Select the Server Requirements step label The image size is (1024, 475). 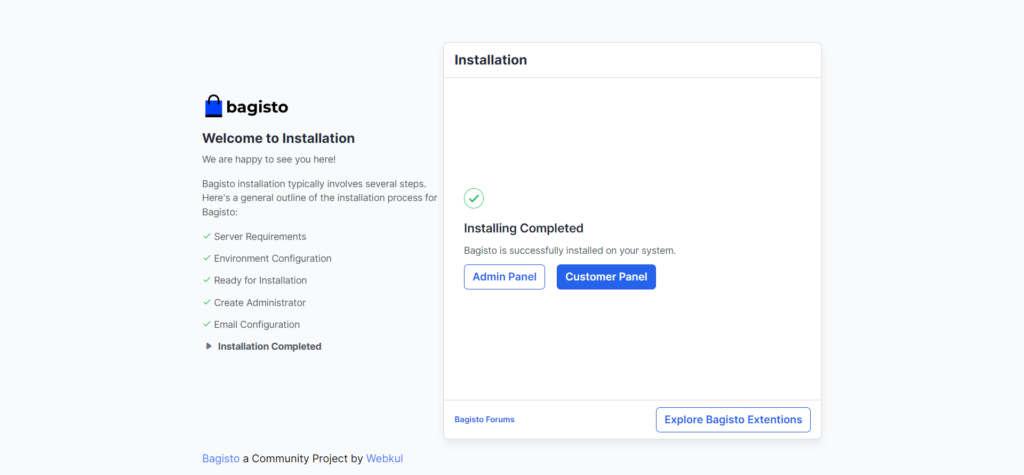(260, 236)
